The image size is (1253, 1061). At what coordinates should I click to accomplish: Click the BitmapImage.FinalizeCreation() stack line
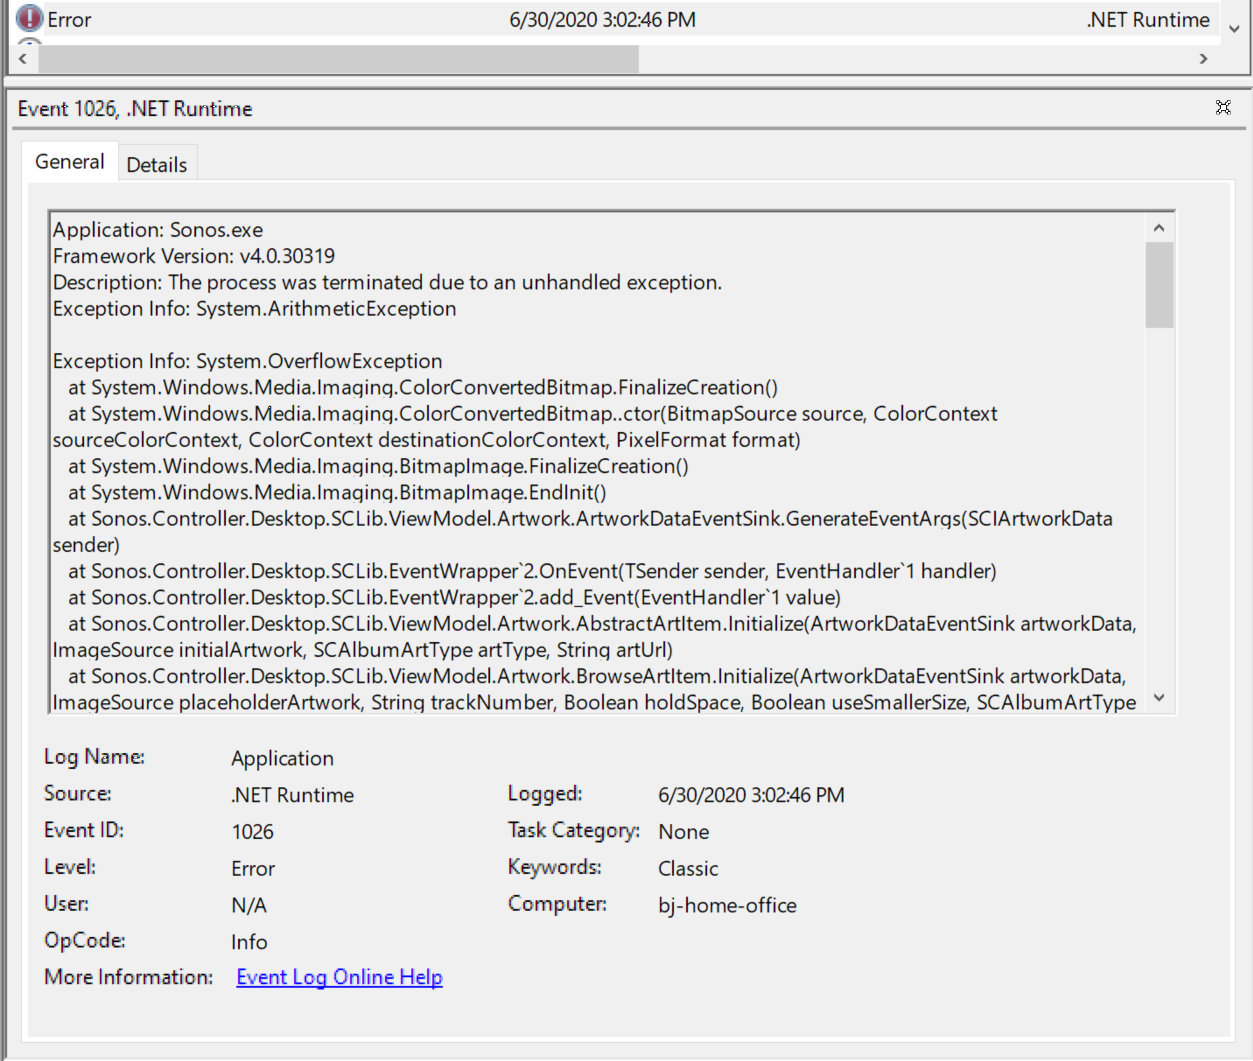tap(378, 466)
